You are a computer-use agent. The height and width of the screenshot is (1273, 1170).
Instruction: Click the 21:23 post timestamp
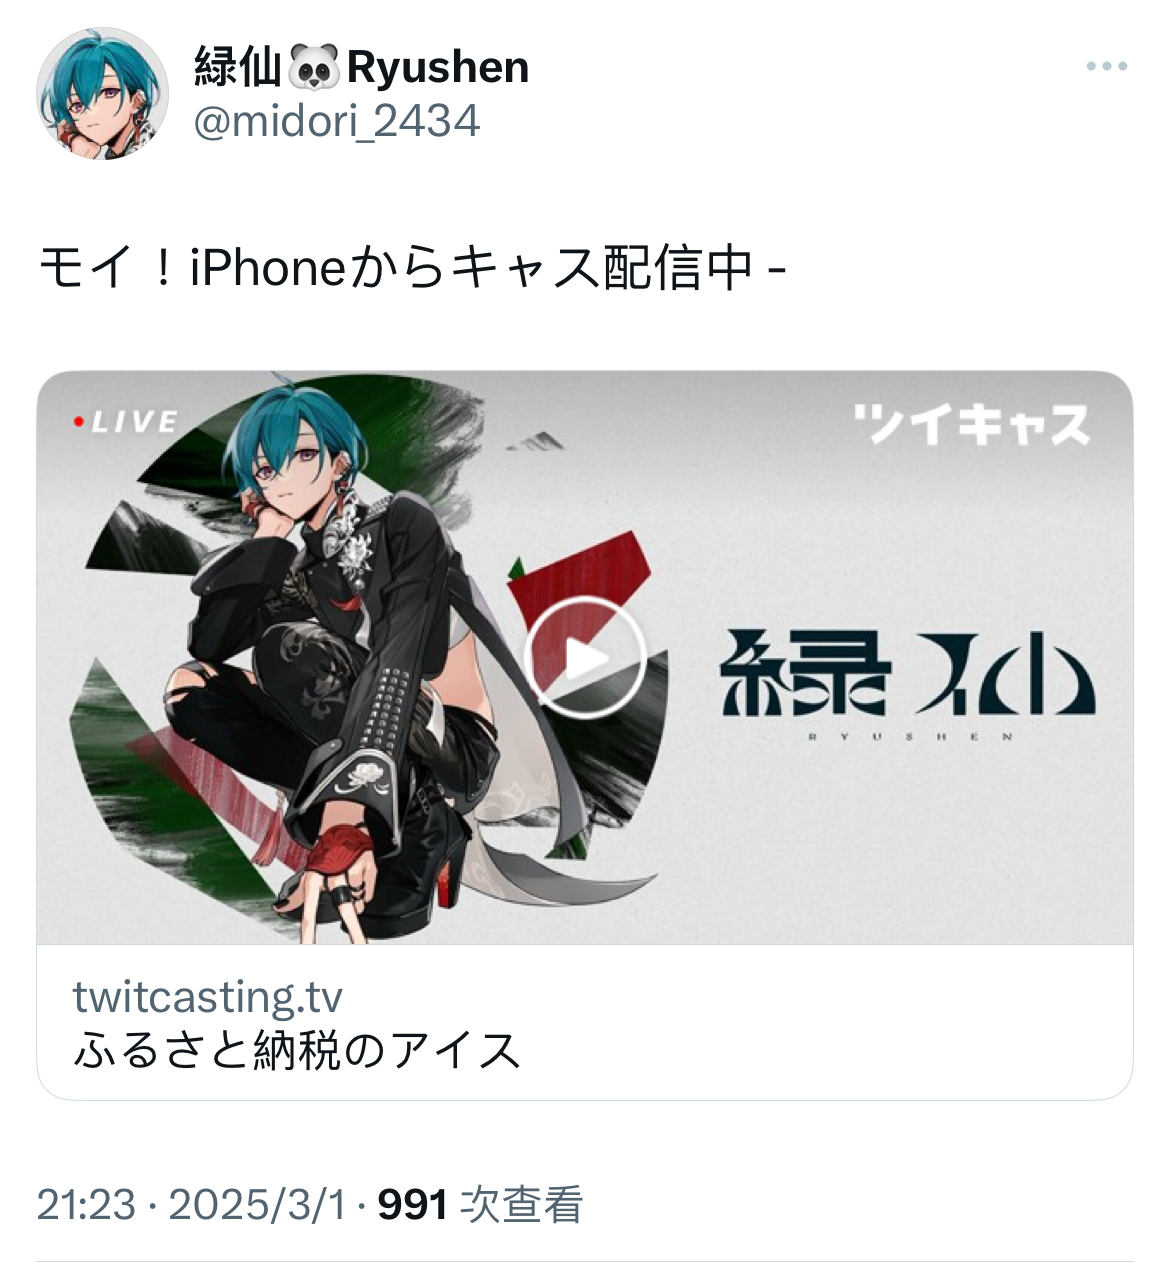coord(86,1205)
